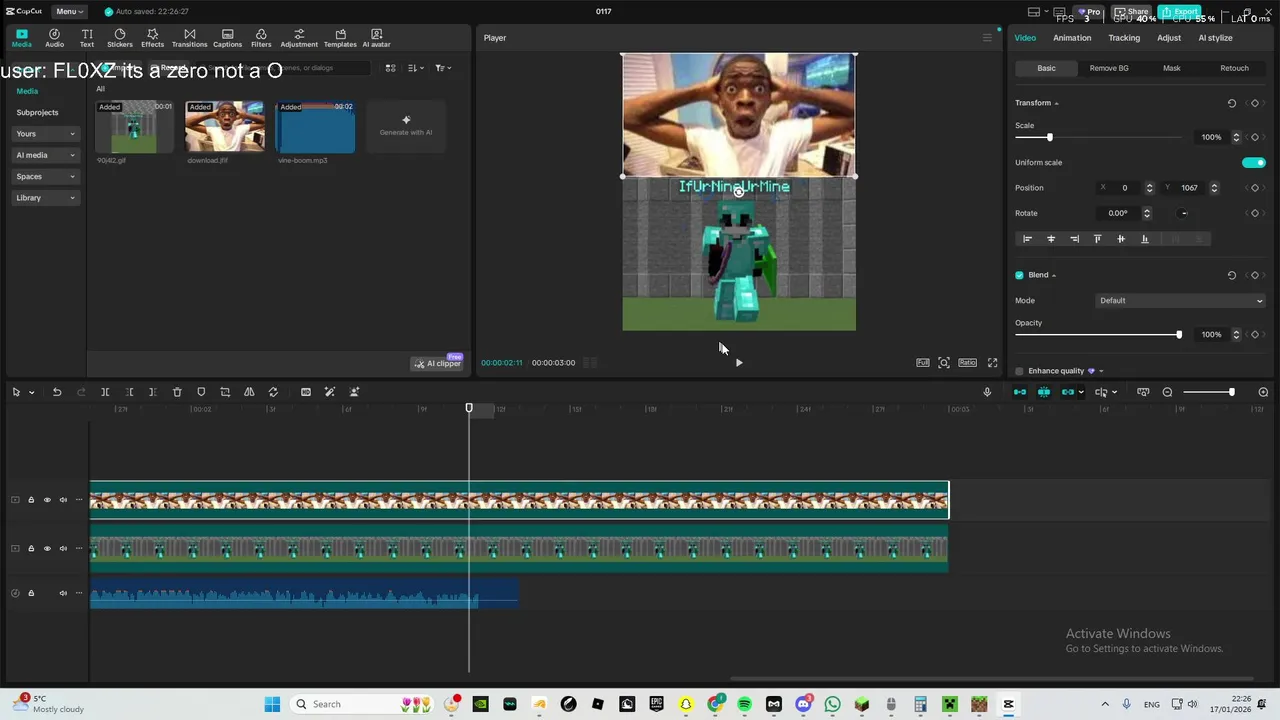
Task: Open the Menu dropdown at top left
Action: [69, 11]
